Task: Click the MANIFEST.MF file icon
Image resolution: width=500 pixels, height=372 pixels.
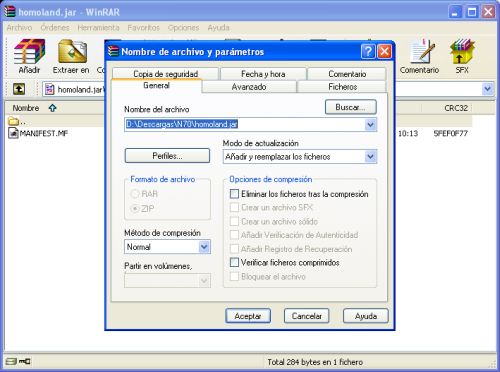Action: pyautogui.click(x=13, y=133)
